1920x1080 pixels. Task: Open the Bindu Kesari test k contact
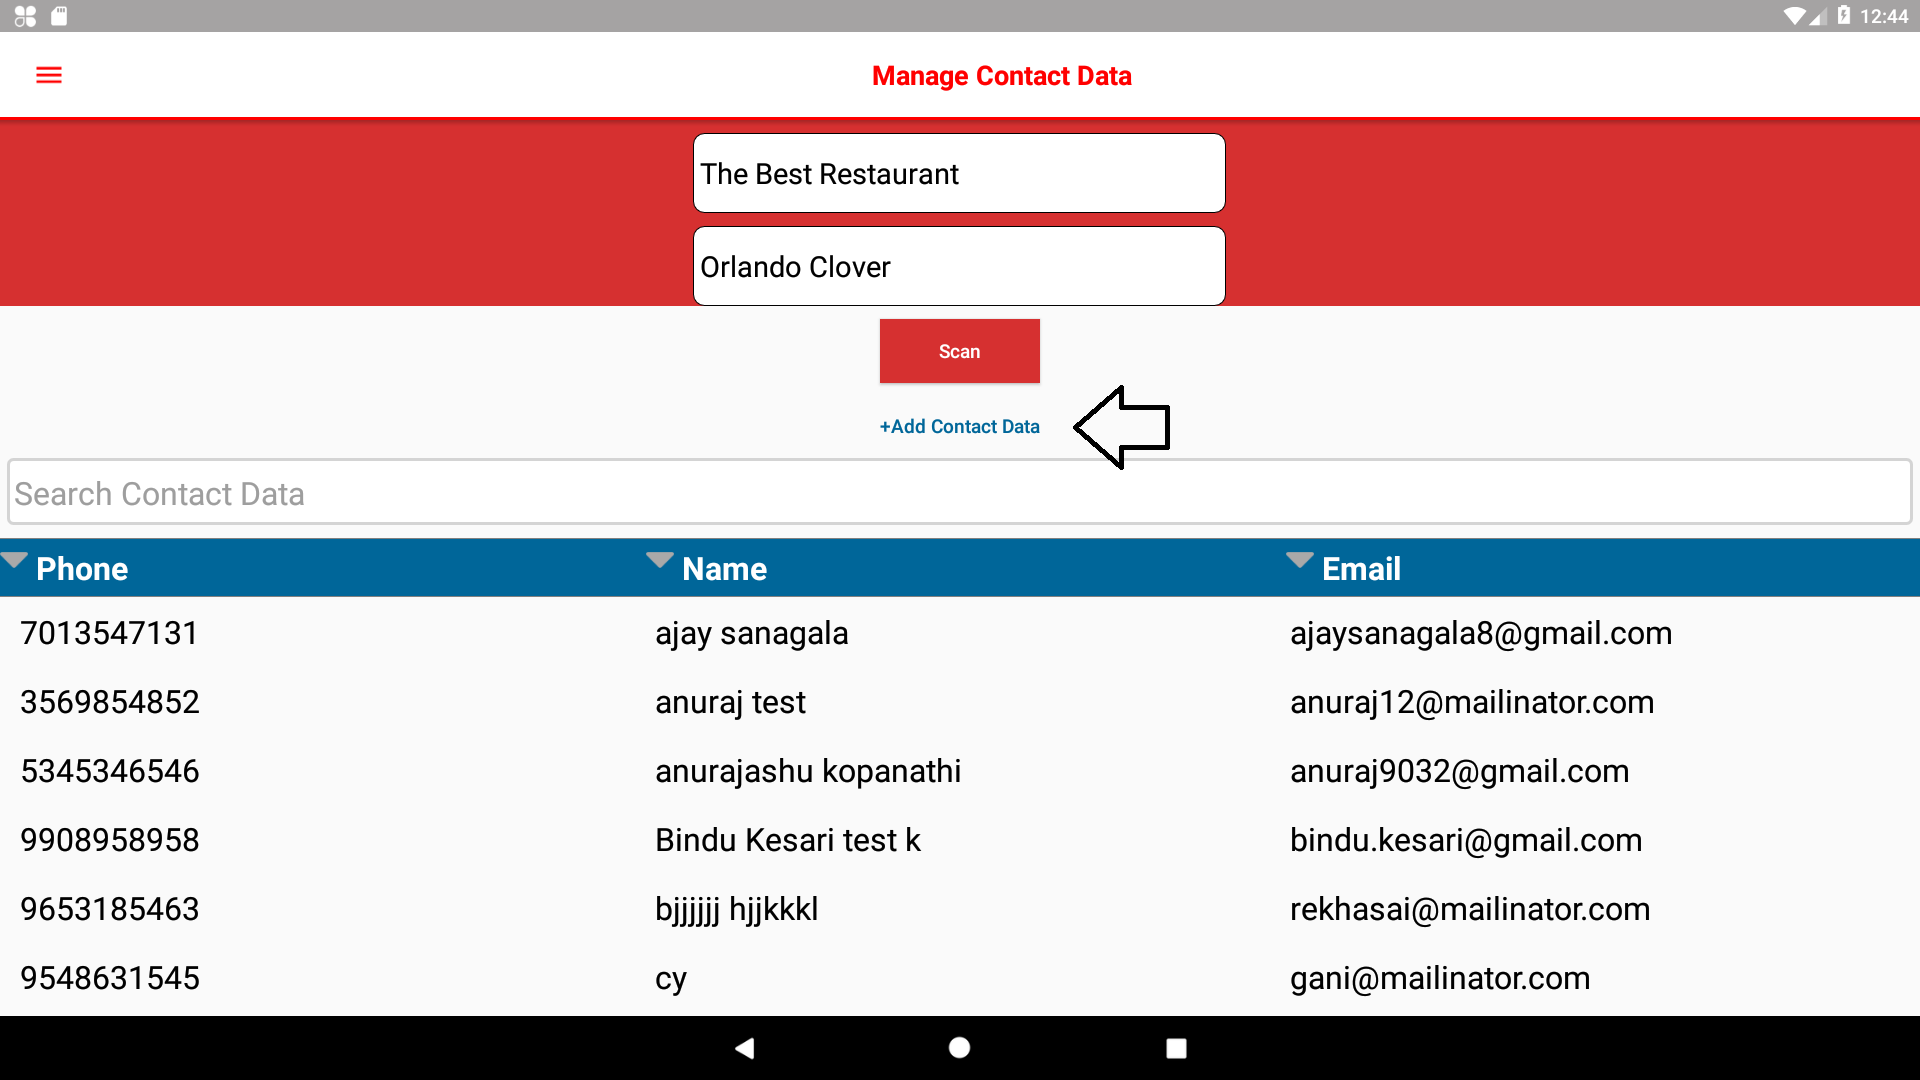(787, 841)
